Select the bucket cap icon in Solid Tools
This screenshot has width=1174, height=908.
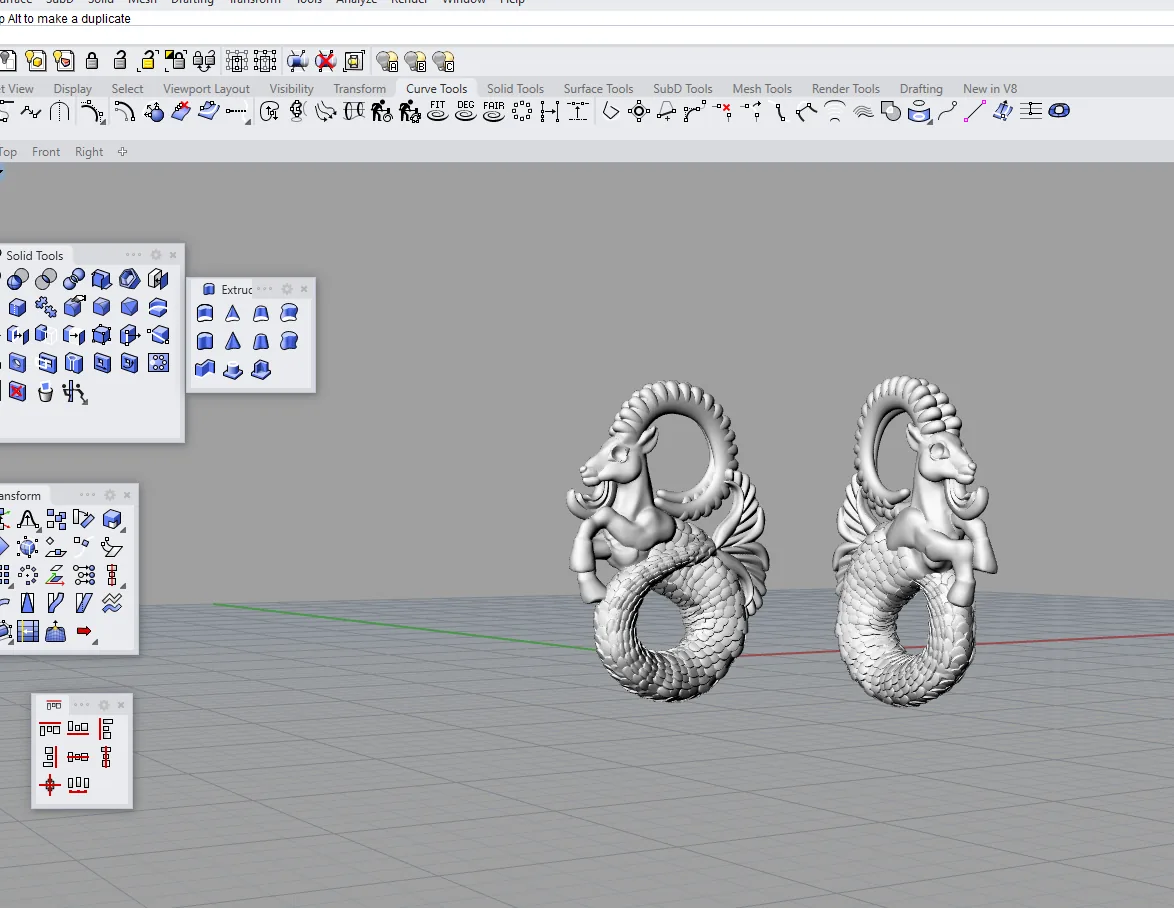[x=46, y=391]
